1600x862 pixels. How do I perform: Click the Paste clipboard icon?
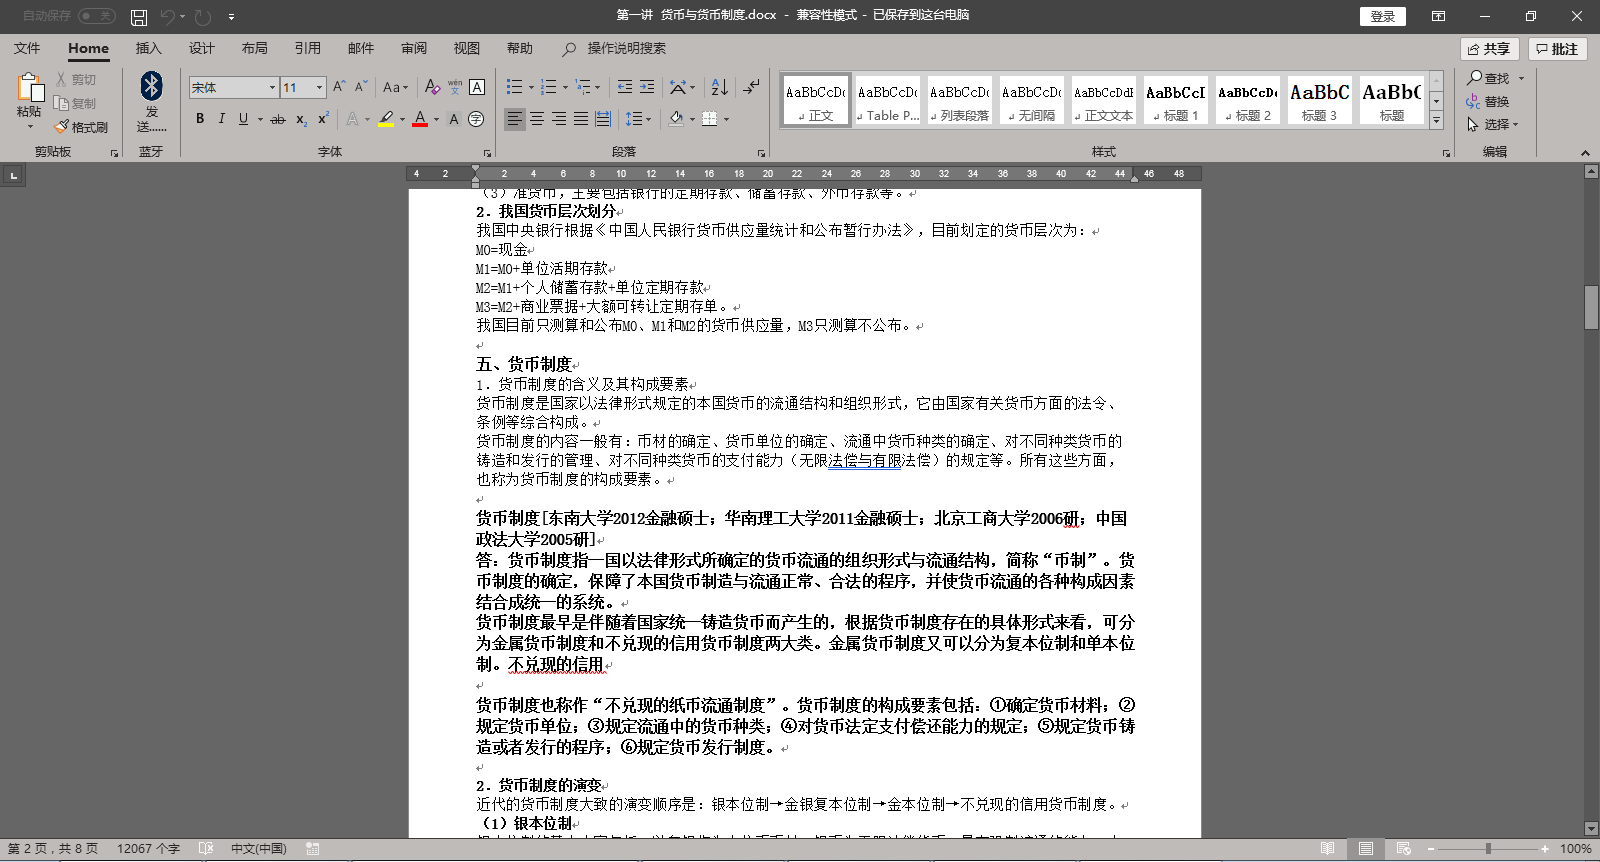(29, 88)
